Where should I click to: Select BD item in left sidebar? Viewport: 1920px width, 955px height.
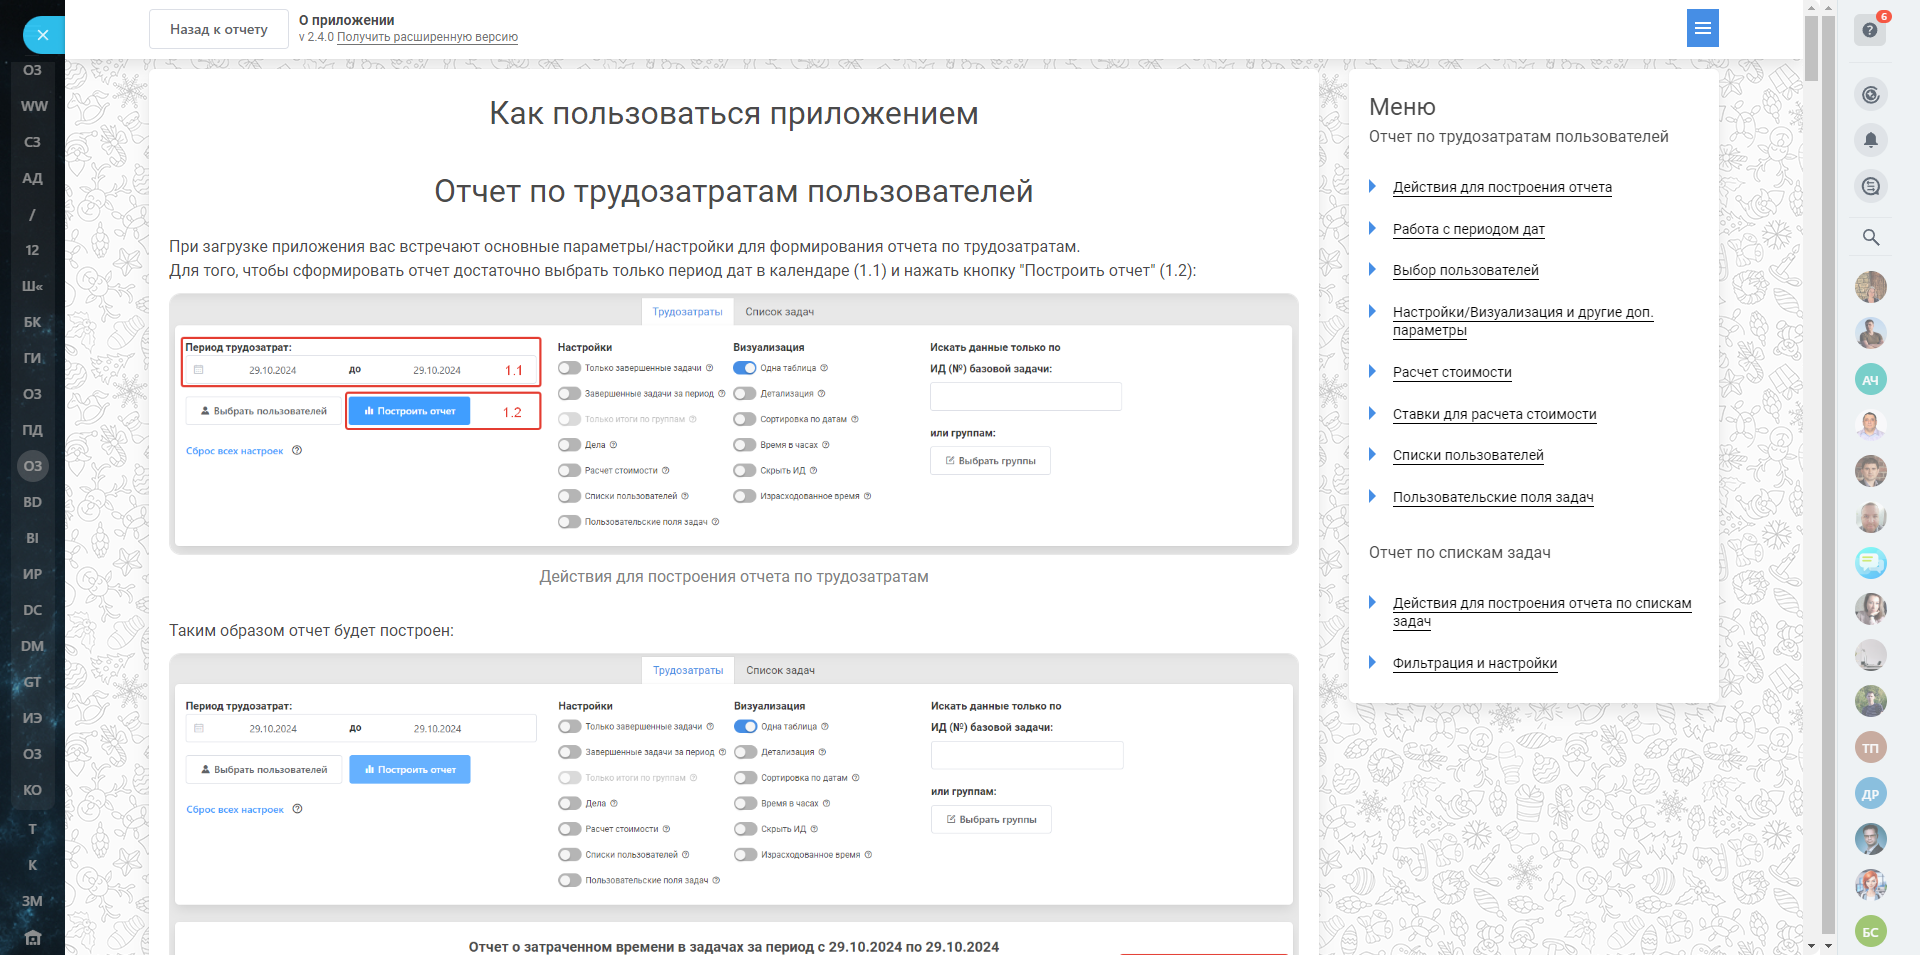32,502
